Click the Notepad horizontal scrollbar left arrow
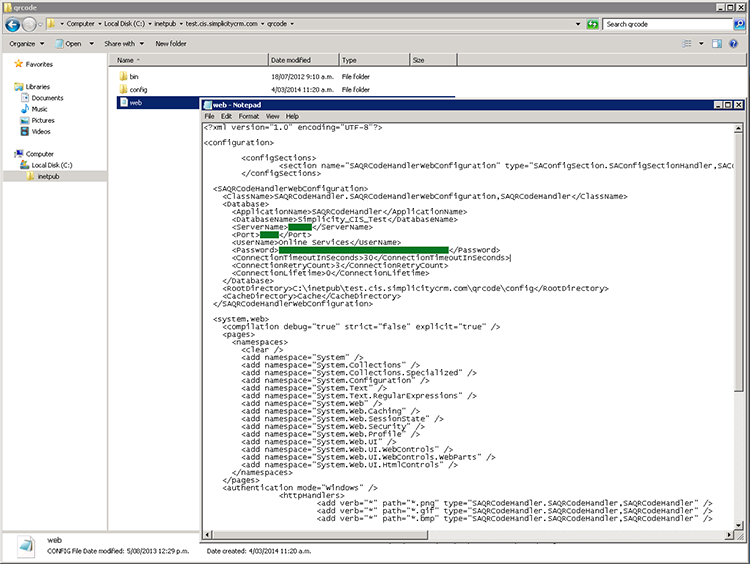Screen dimensions: 750x564 click(208, 535)
